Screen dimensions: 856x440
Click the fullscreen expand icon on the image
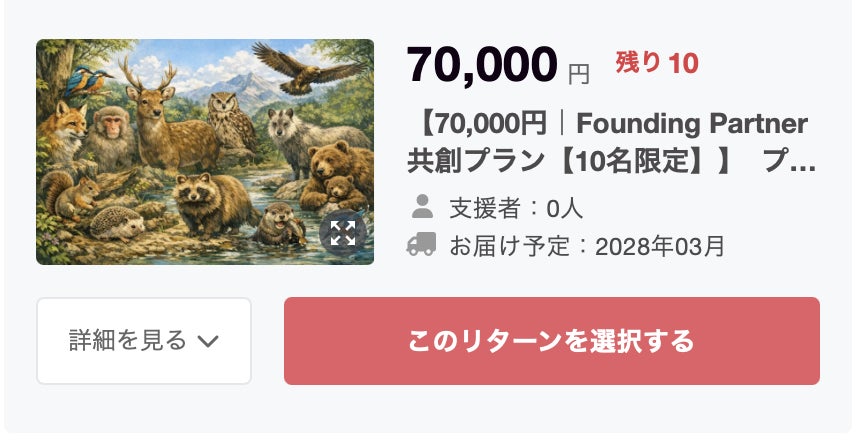(343, 234)
